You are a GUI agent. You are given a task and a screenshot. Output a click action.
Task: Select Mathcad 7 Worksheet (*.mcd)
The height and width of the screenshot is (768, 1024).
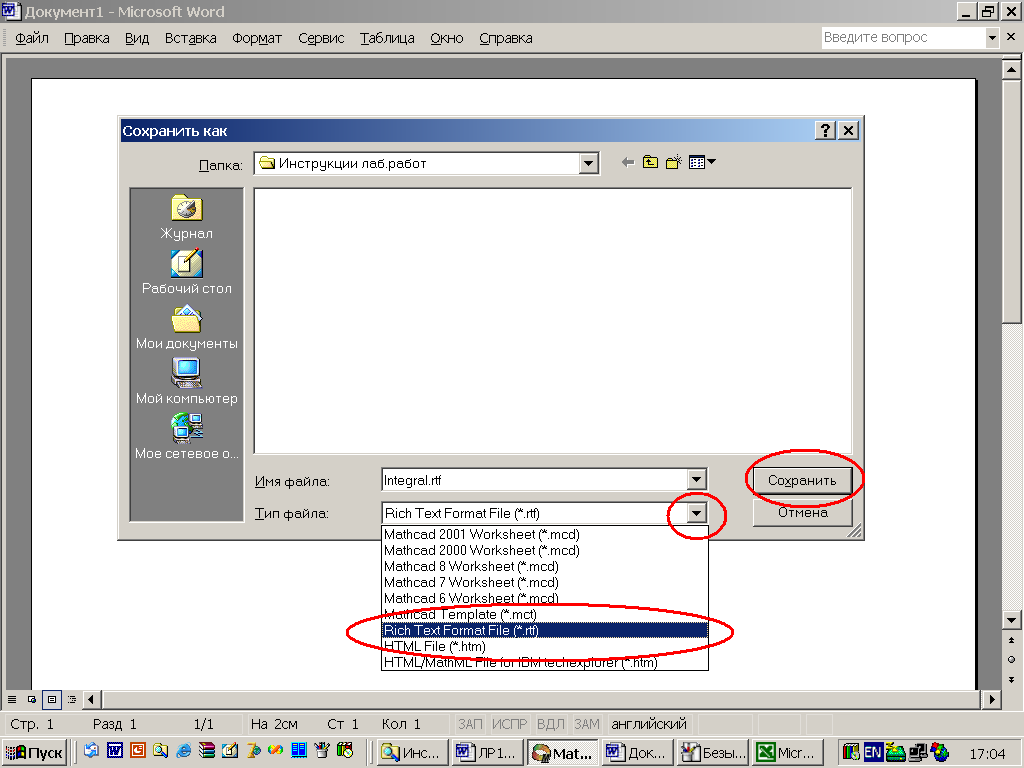(x=545, y=583)
